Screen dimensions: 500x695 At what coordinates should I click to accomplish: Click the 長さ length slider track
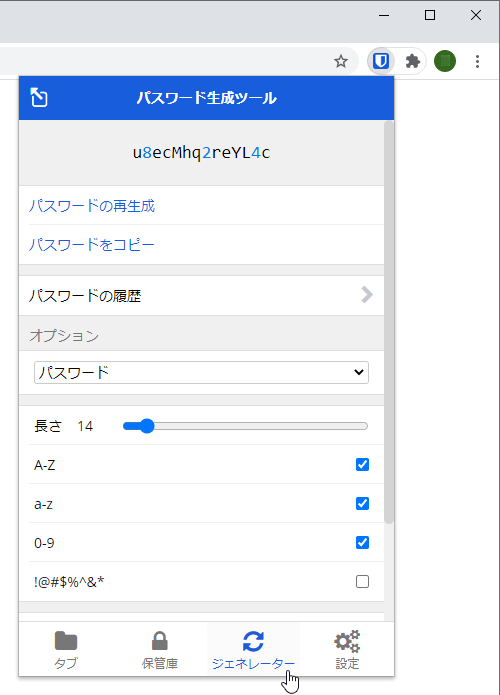tap(245, 426)
